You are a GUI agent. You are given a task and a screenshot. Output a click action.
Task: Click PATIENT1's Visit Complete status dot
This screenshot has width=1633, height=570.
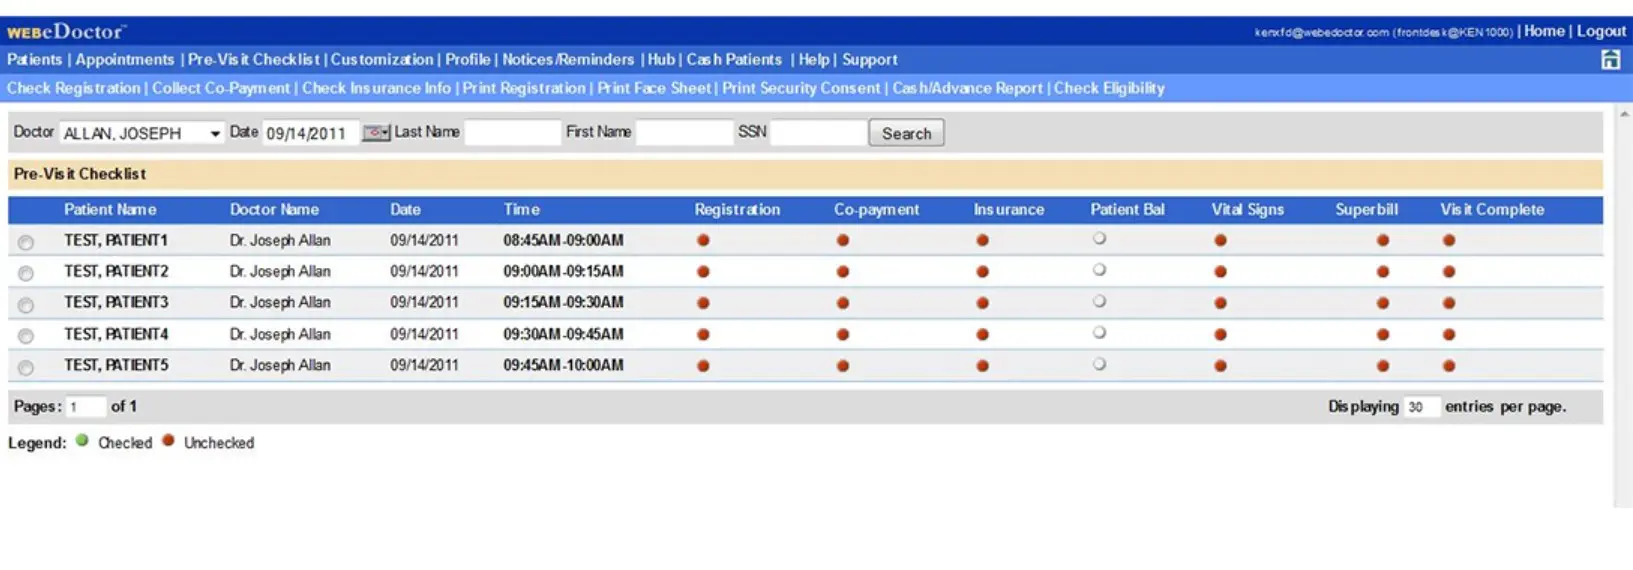point(1449,240)
